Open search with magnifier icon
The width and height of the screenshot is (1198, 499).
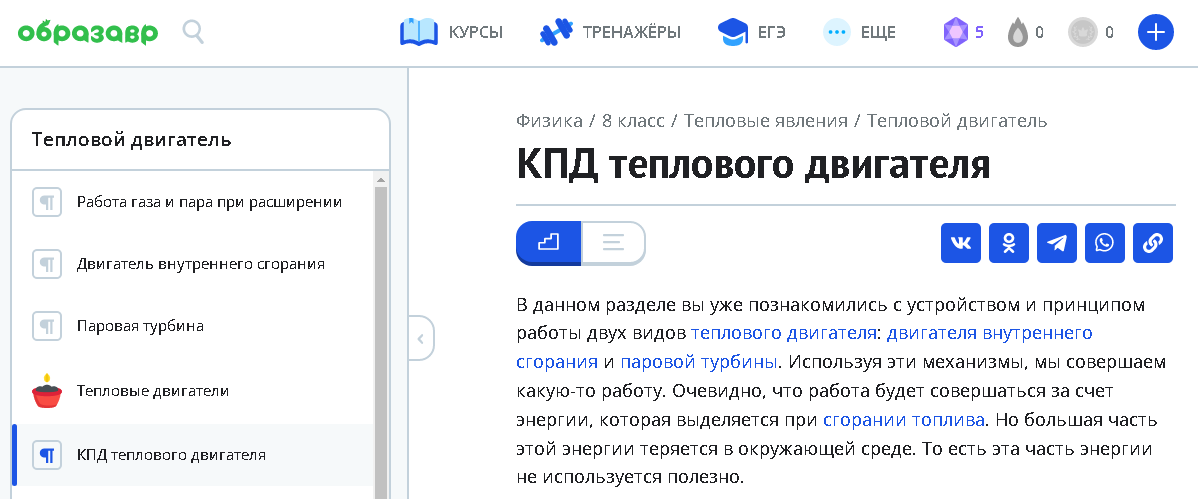pyautogui.click(x=193, y=32)
